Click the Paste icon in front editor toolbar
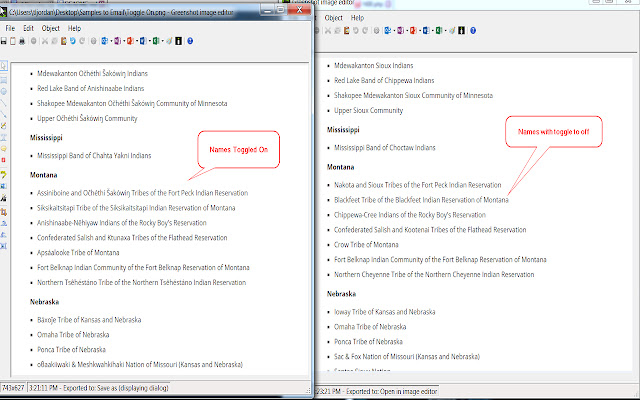Viewport: 640px width, 400px height. point(64,41)
